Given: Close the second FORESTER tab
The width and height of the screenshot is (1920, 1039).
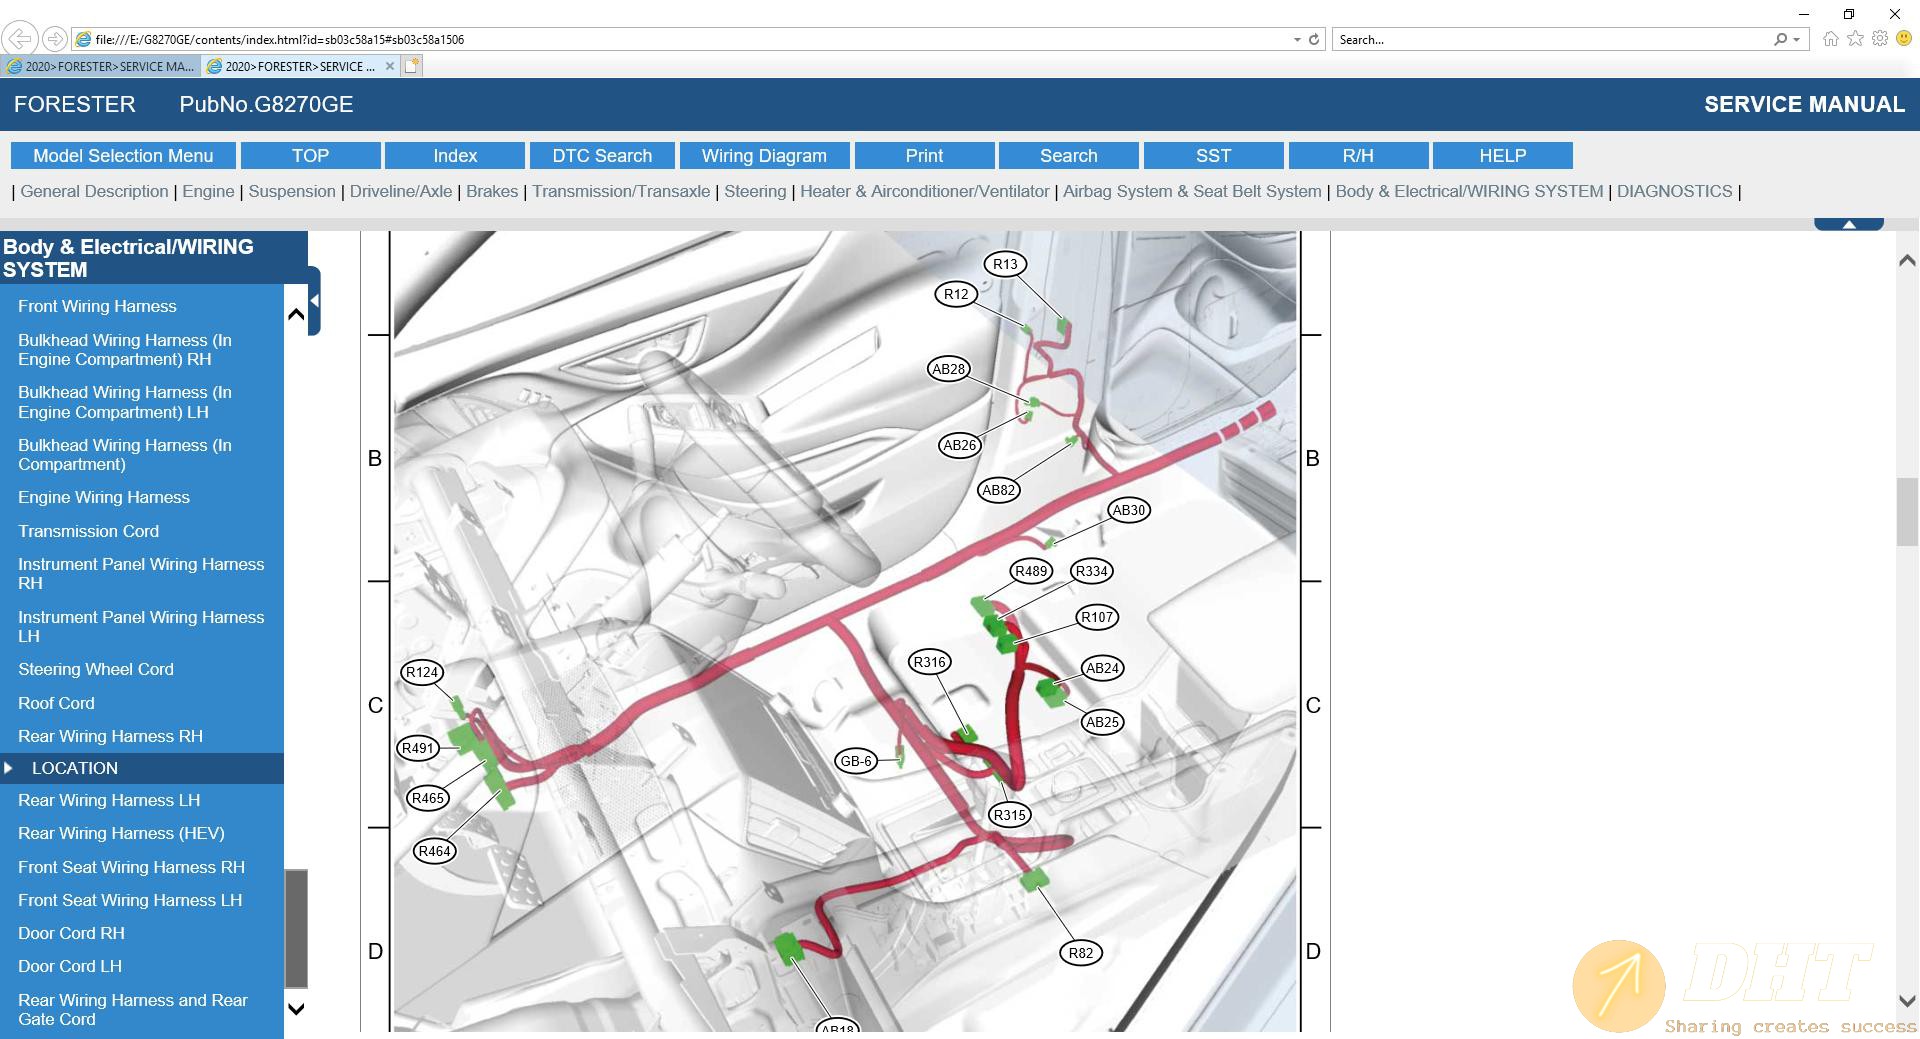Looking at the screenshot, I should [390, 66].
